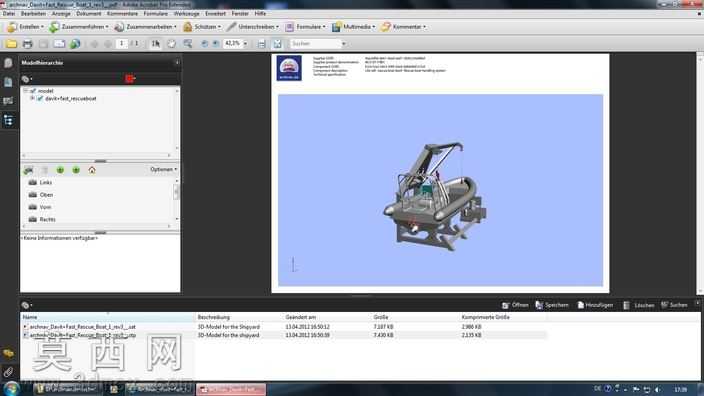
Task: Click the Öffnen button in attachments panel
Action: pos(515,305)
